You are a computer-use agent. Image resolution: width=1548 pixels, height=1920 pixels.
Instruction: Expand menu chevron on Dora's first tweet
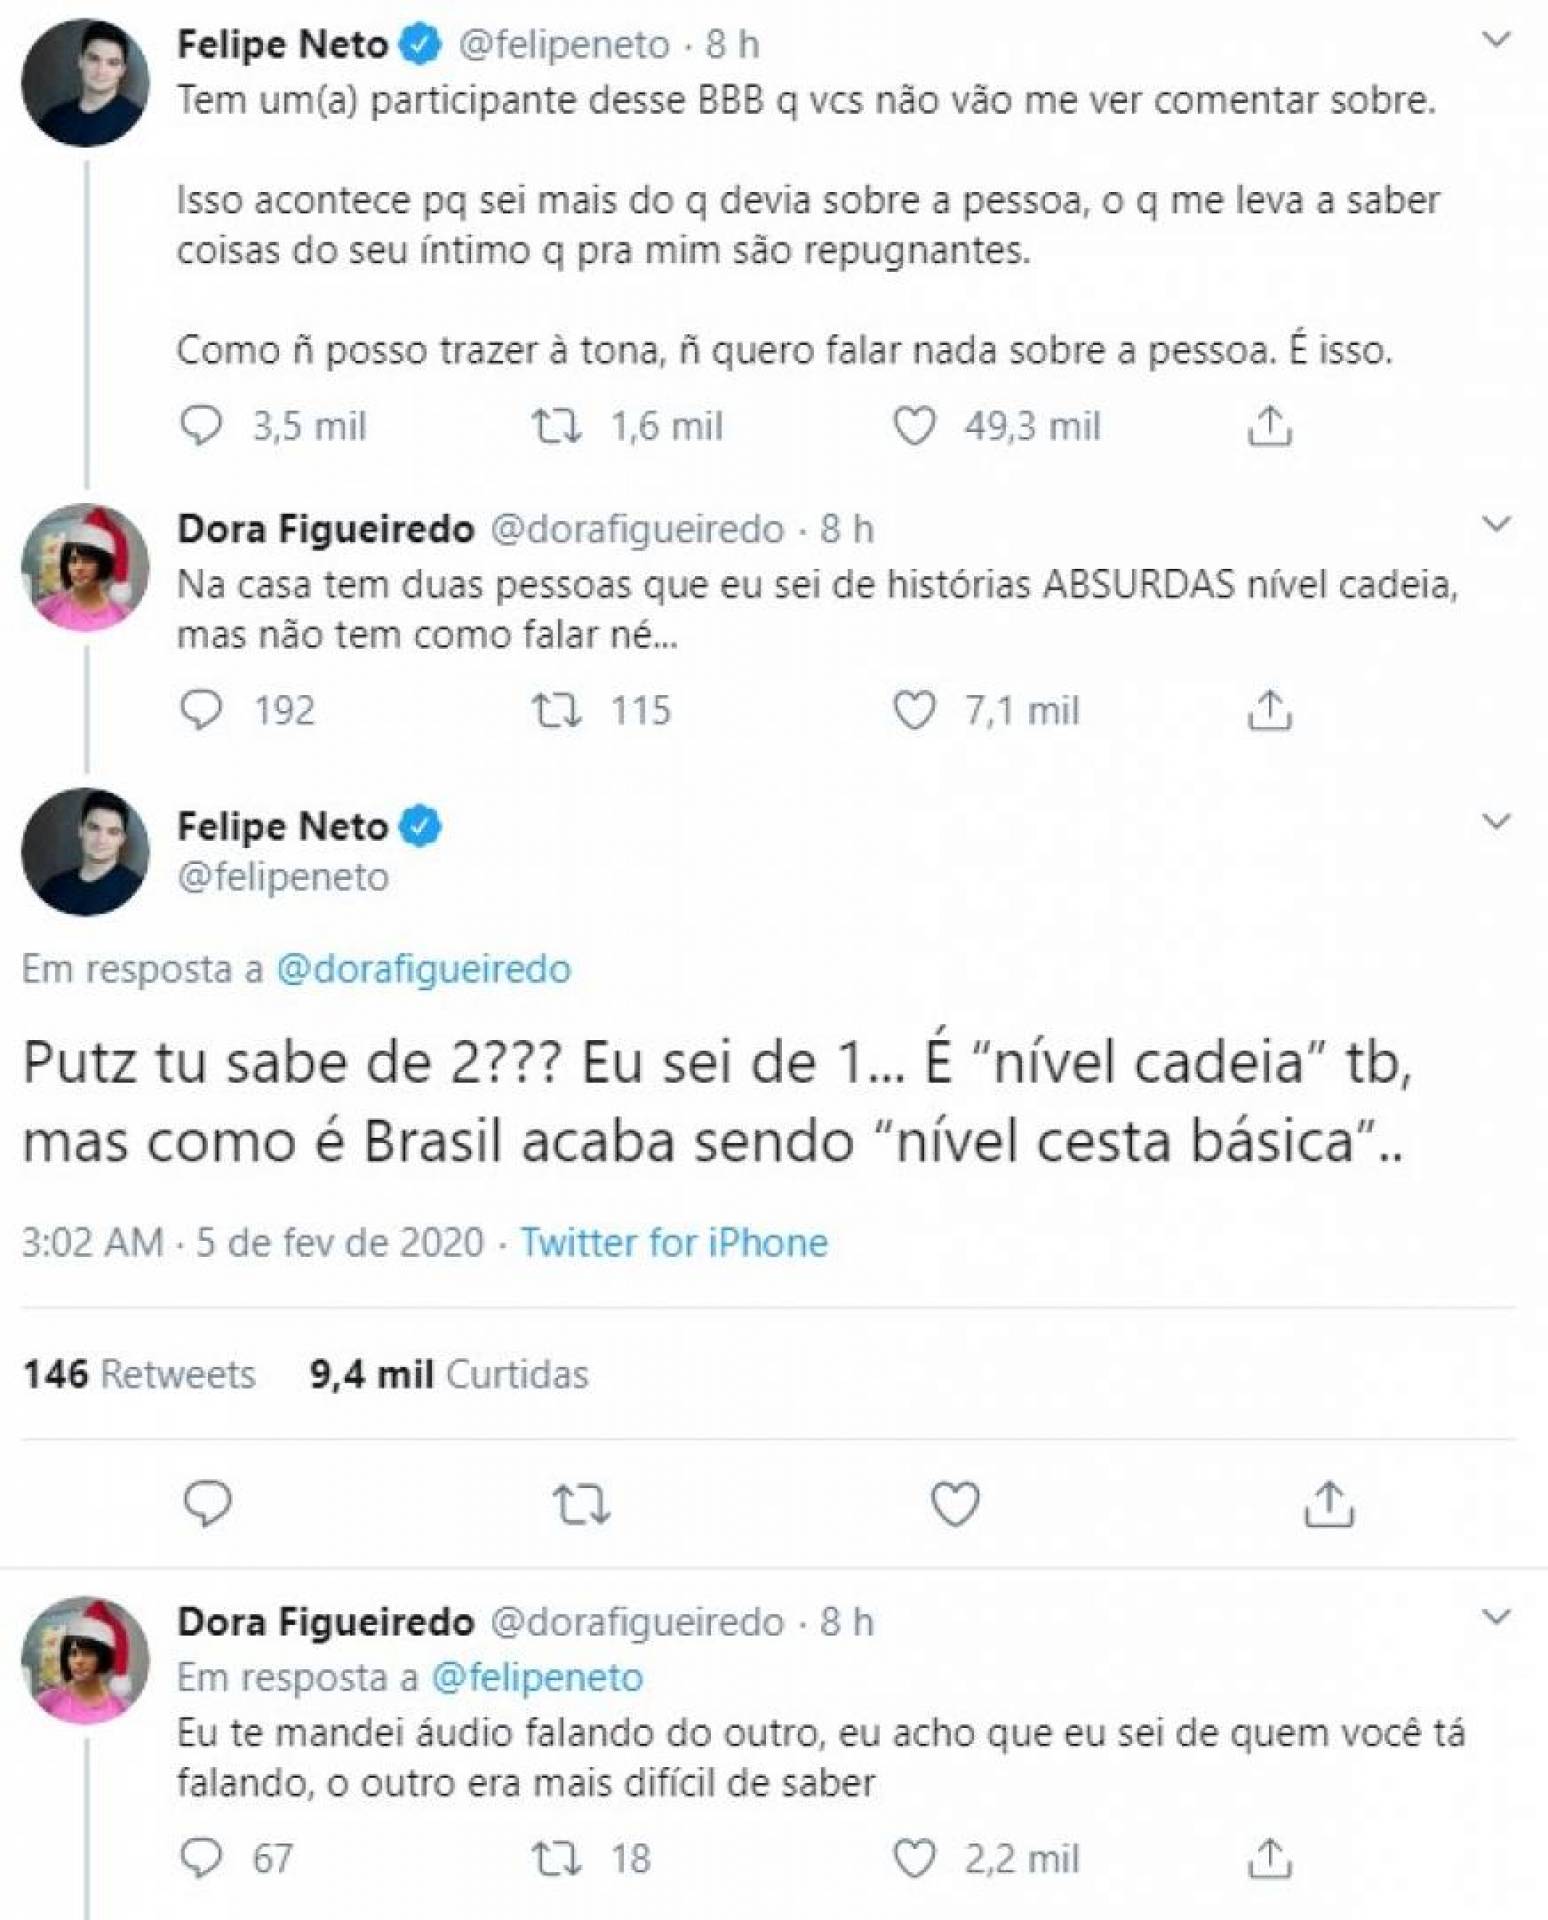click(x=1496, y=525)
